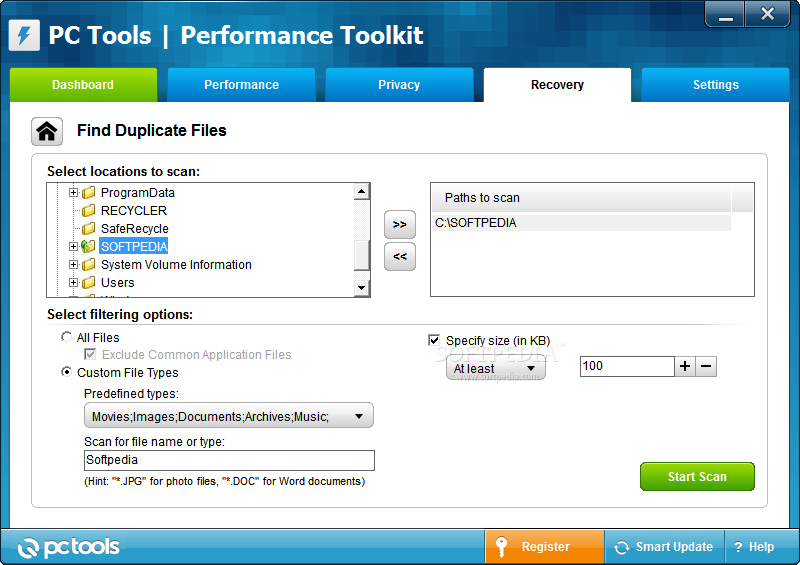Click the pctools logo in footer
Screen dimensions: 800x565
pyautogui.click(x=68, y=547)
